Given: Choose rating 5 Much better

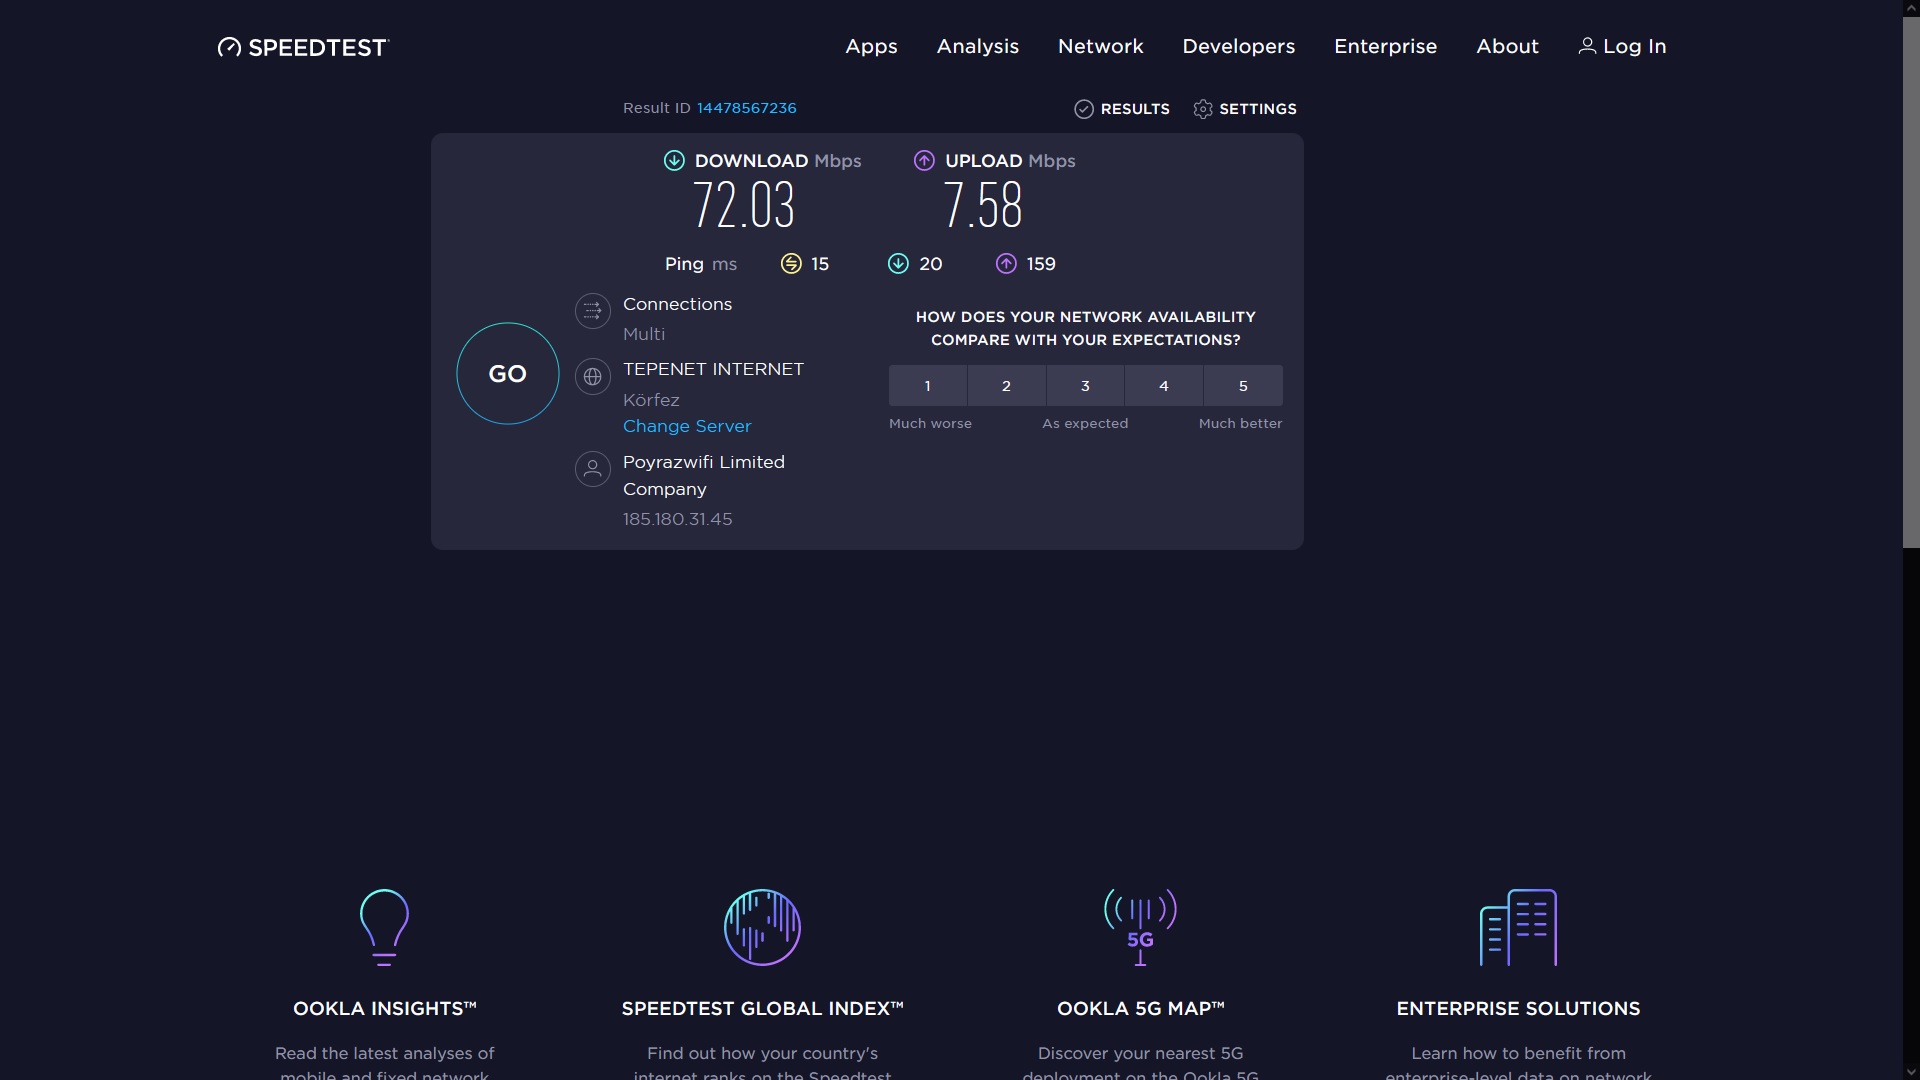Looking at the screenshot, I should pyautogui.click(x=1243, y=386).
